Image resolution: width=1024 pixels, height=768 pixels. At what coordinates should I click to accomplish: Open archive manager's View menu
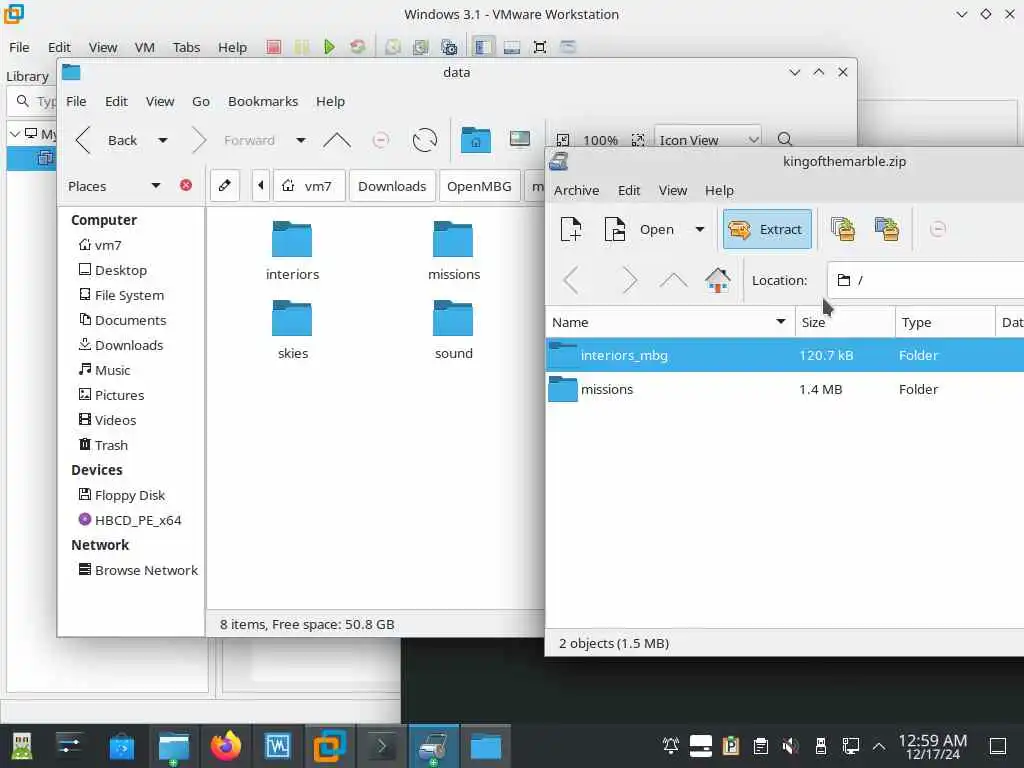673,190
